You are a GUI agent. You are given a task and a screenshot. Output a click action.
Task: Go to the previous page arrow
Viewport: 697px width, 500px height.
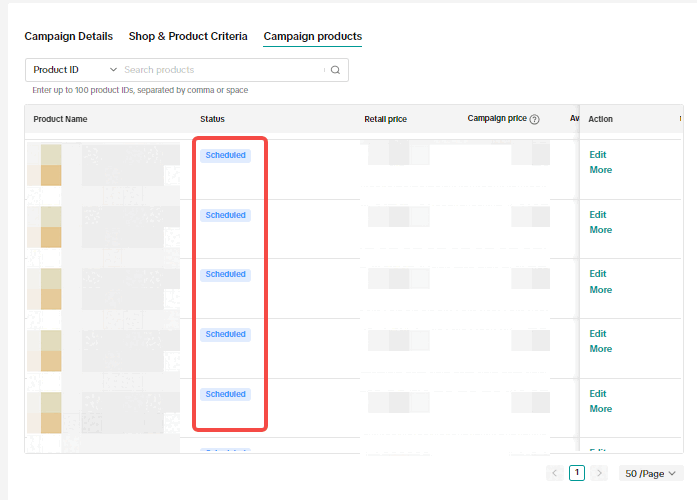click(554, 473)
